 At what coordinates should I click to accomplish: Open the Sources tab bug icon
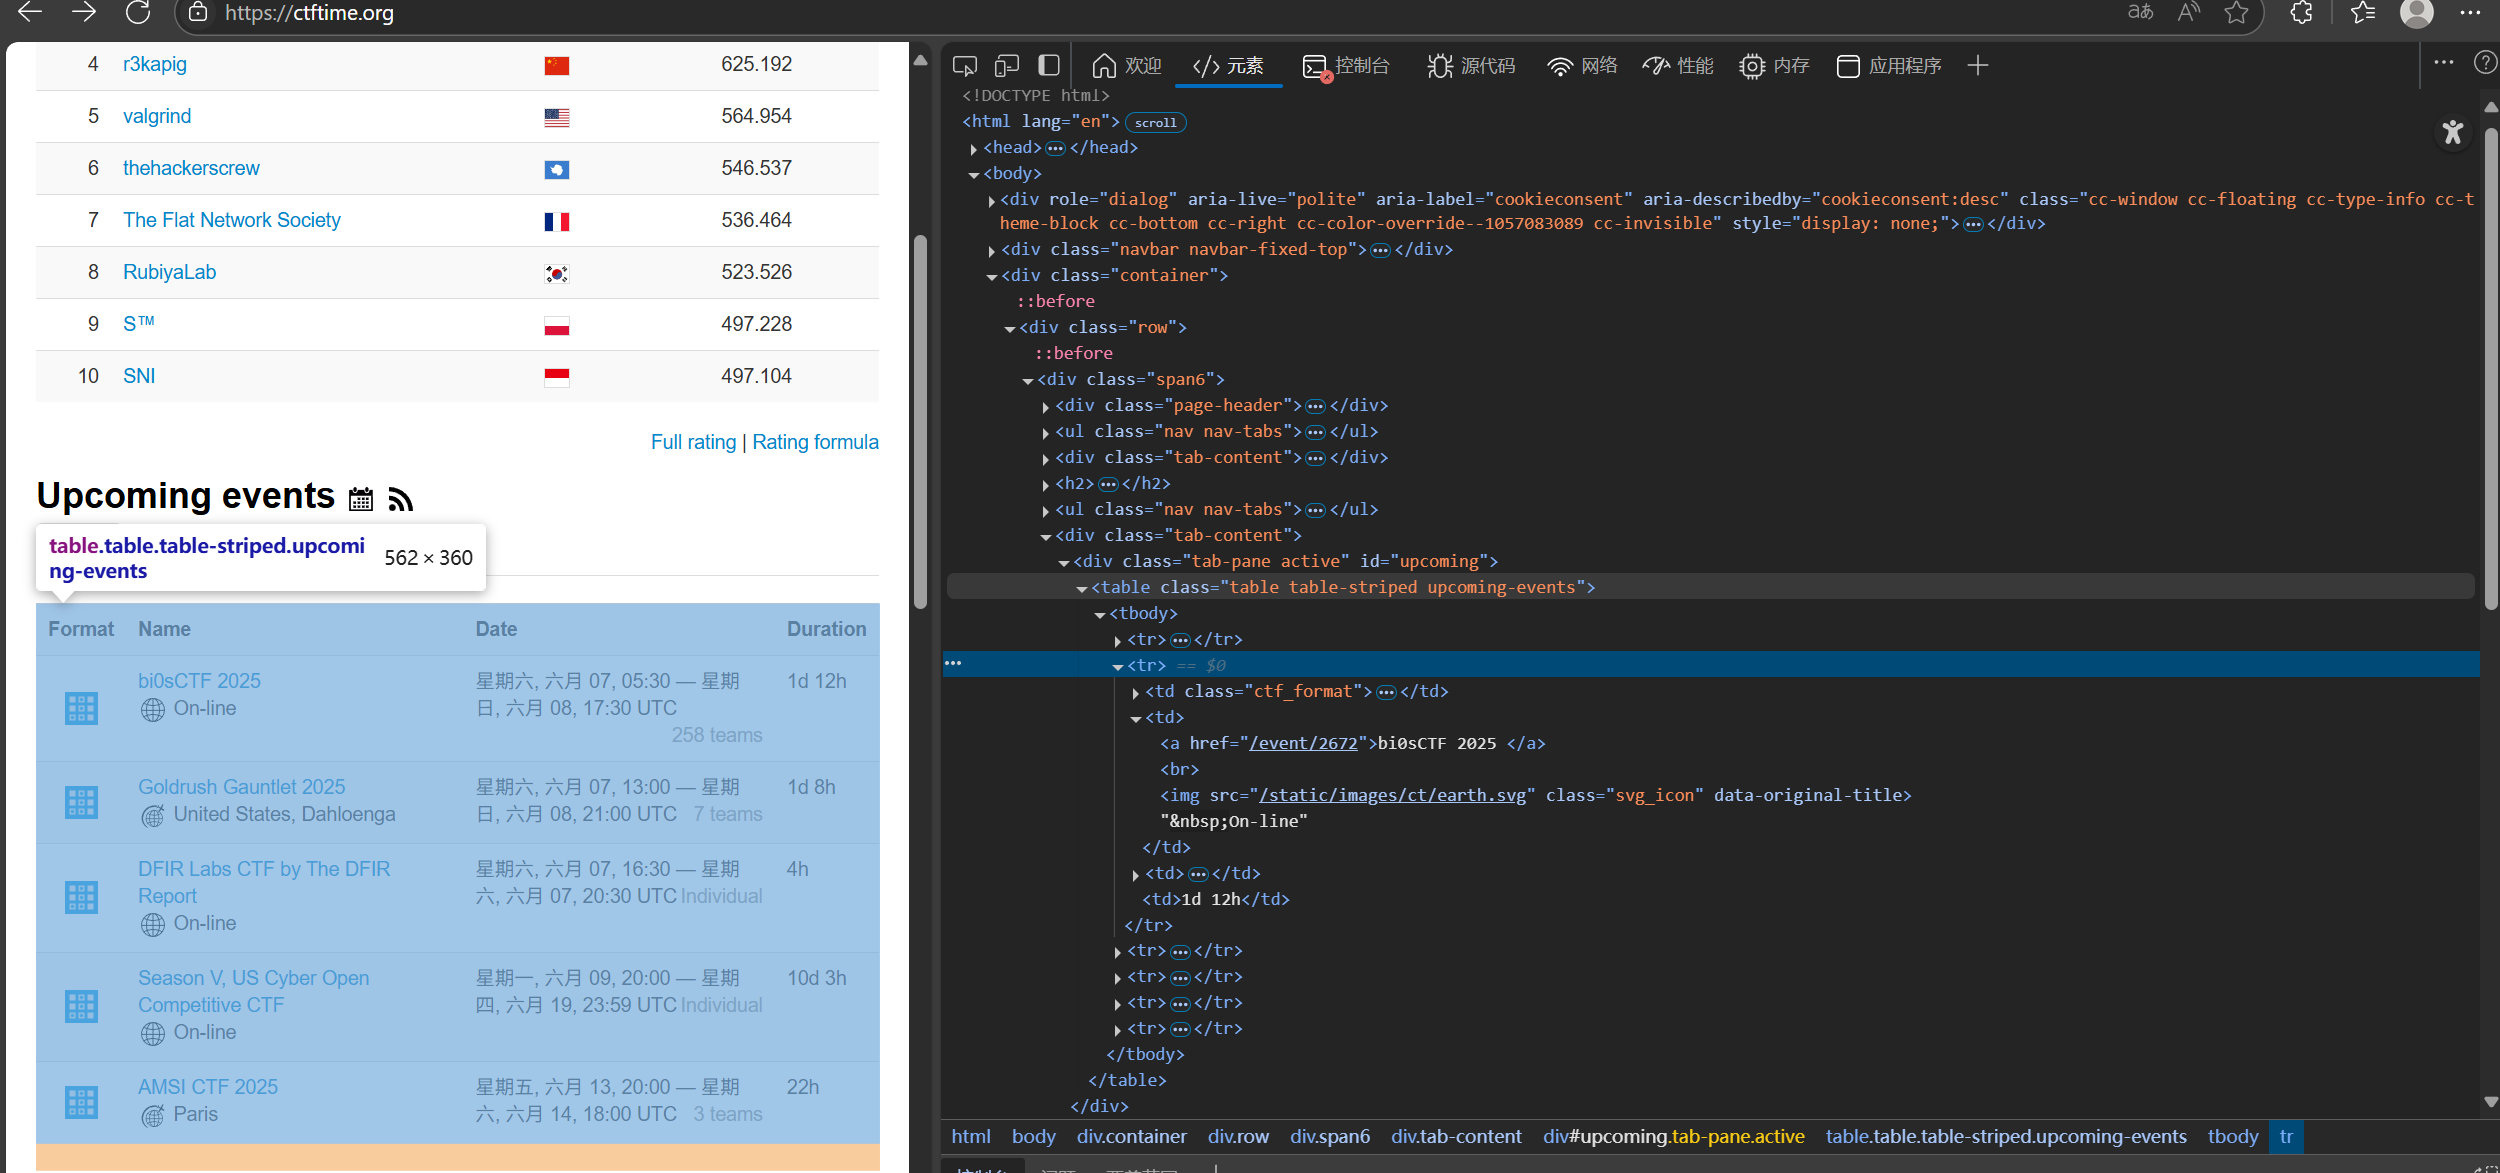click(x=1440, y=66)
